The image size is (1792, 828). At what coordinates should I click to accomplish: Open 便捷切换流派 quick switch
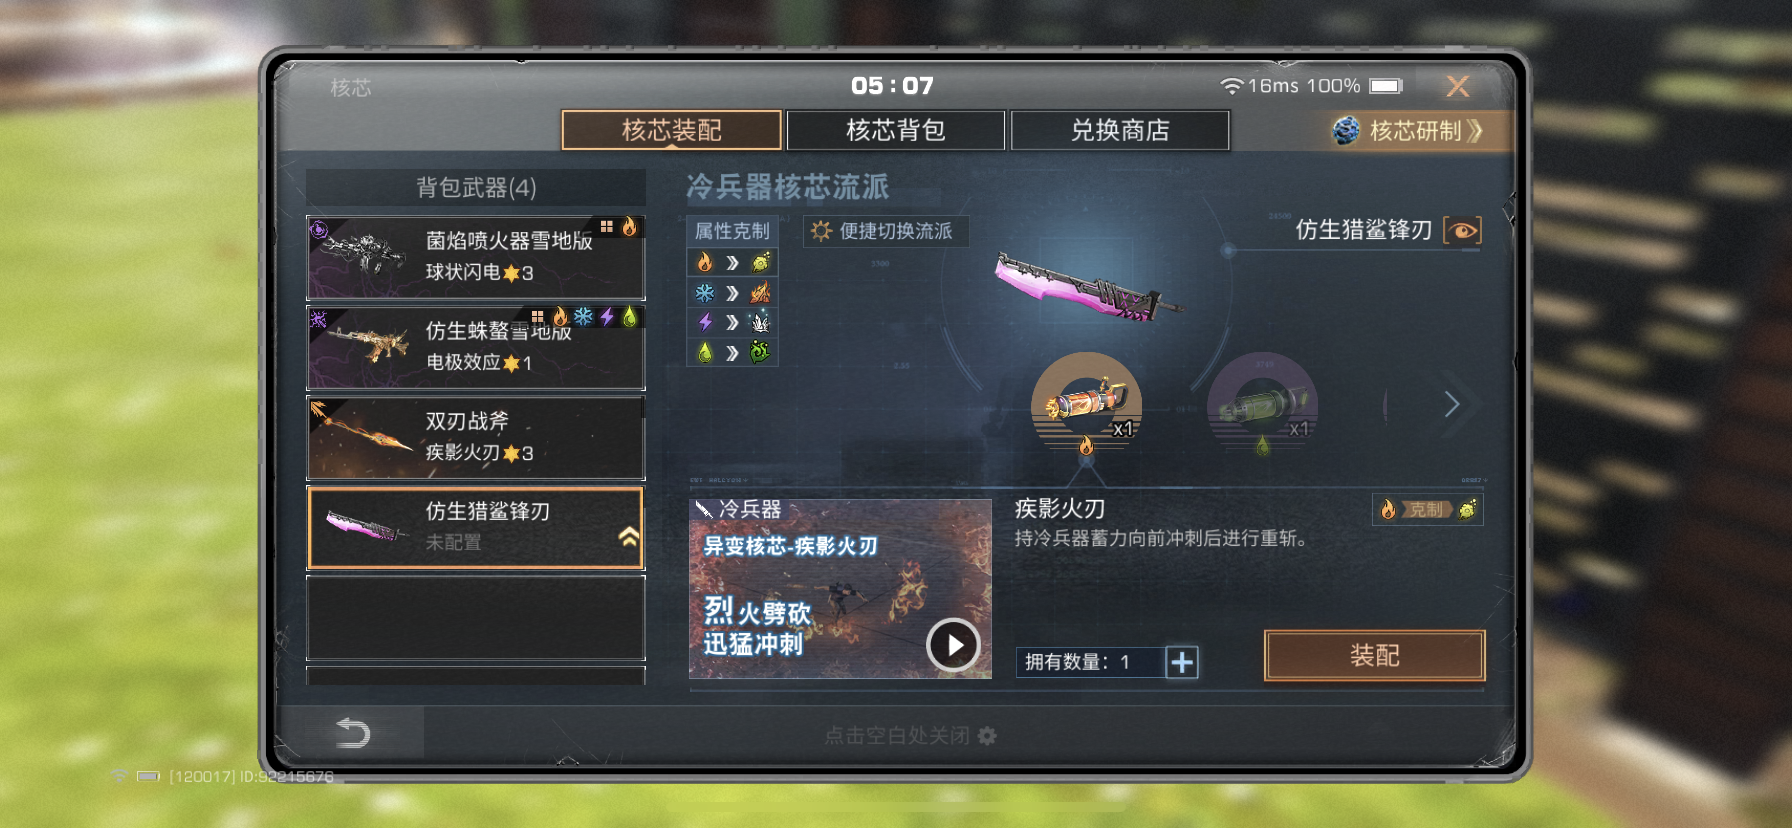pos(885,231)
